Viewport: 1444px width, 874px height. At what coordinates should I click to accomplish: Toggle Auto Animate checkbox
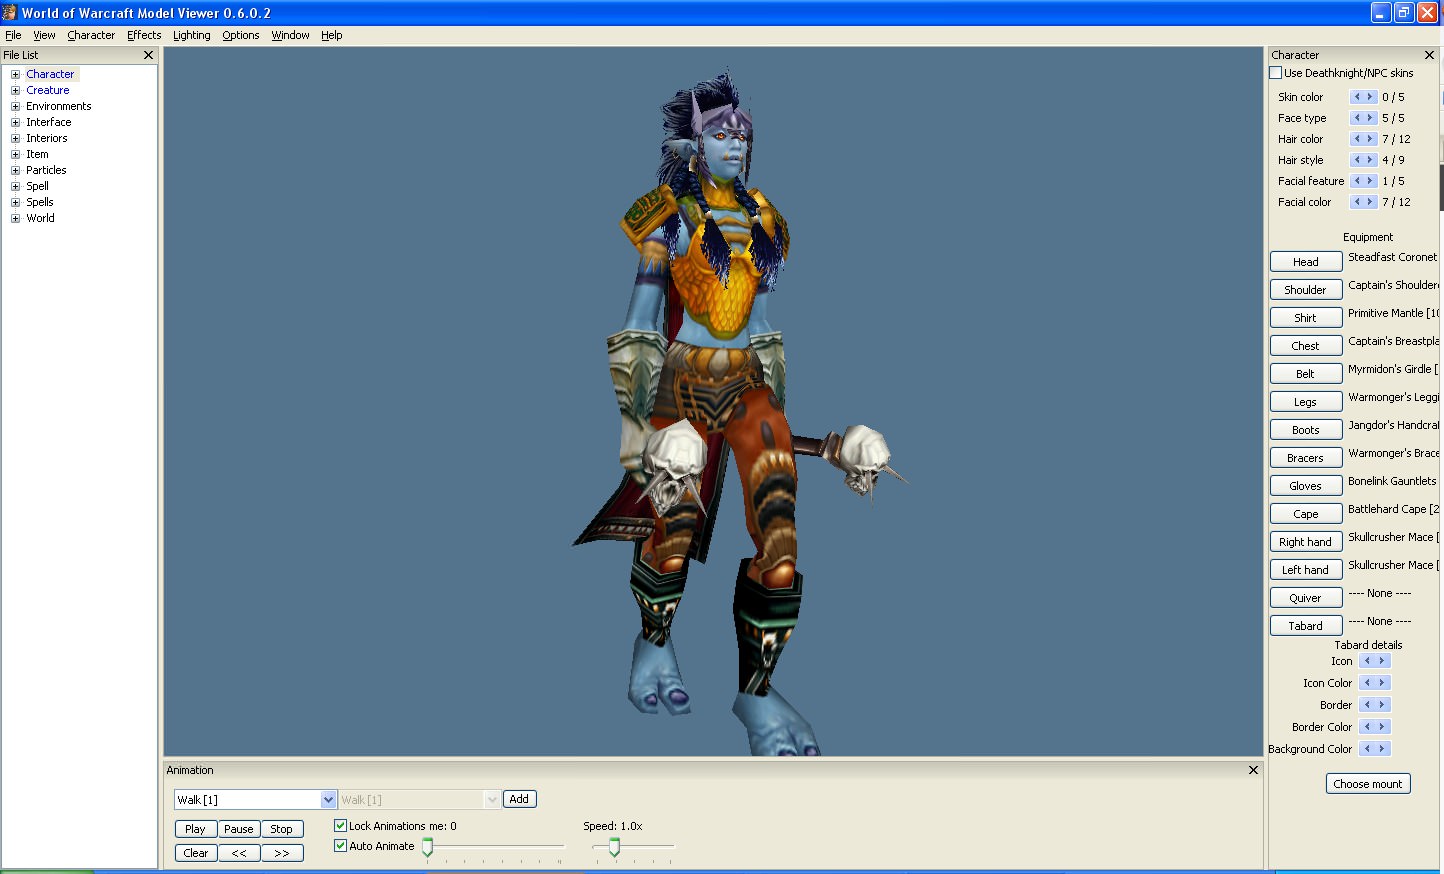(x=340, y=846)
